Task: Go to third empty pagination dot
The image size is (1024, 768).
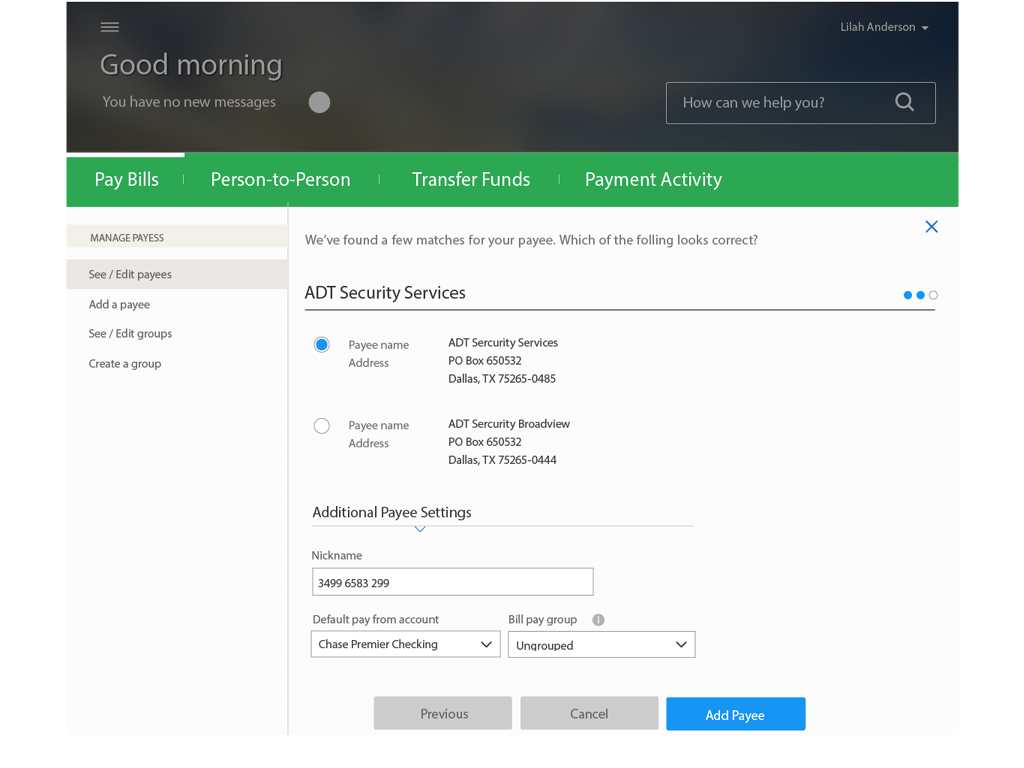Action: [933, 295]
